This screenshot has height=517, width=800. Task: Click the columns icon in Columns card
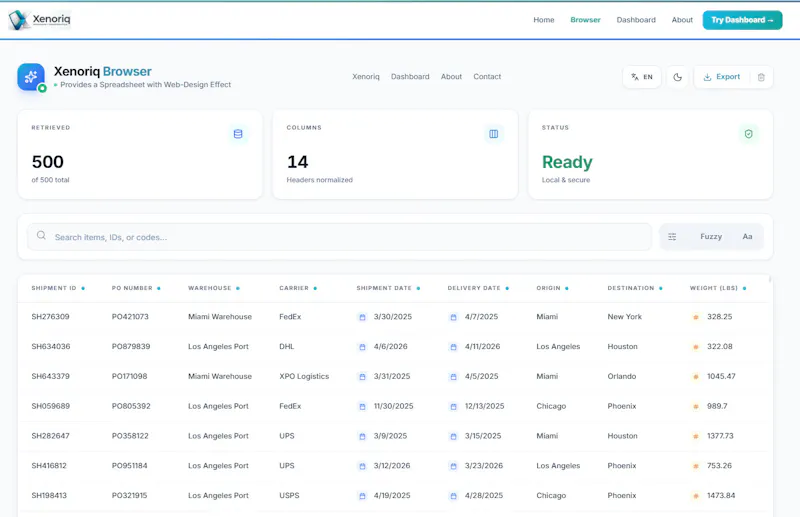pos(493,134)
